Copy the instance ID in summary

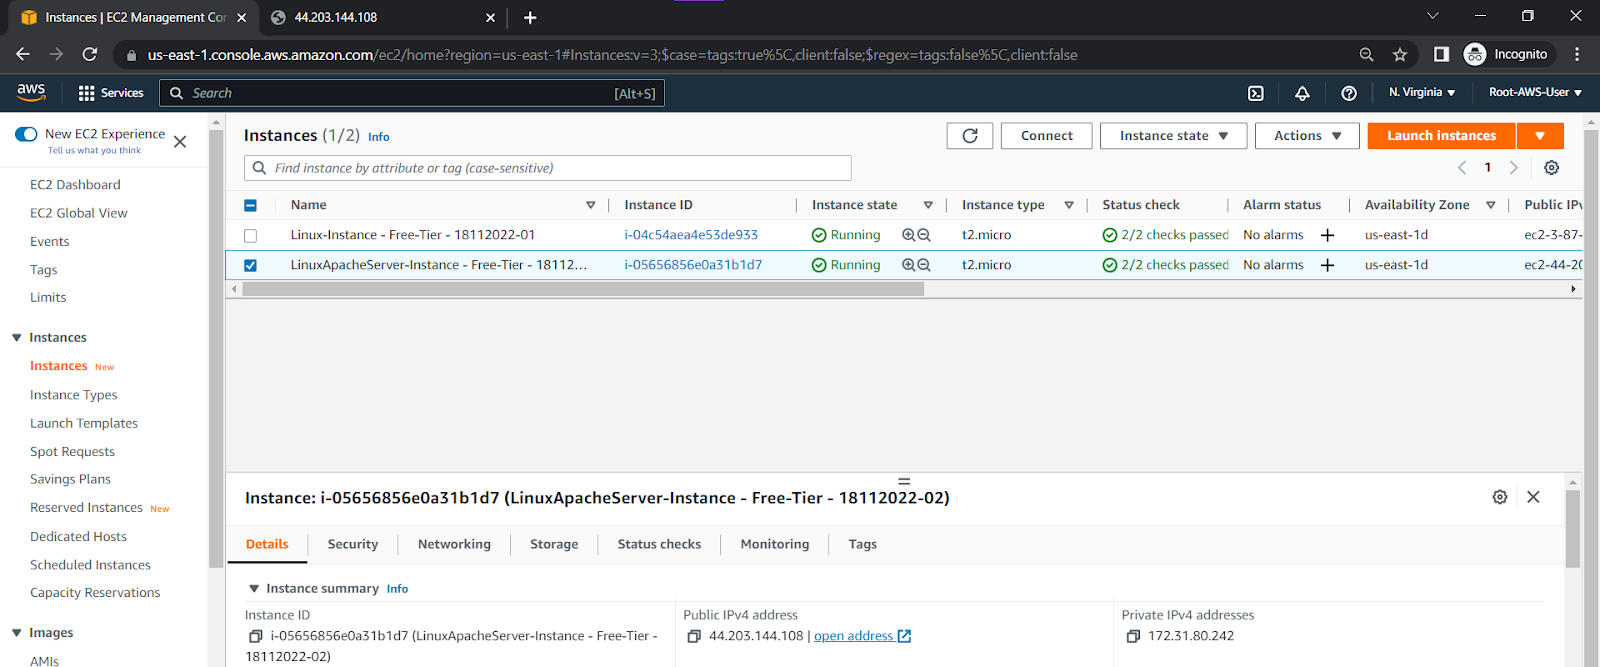[256, 636]
